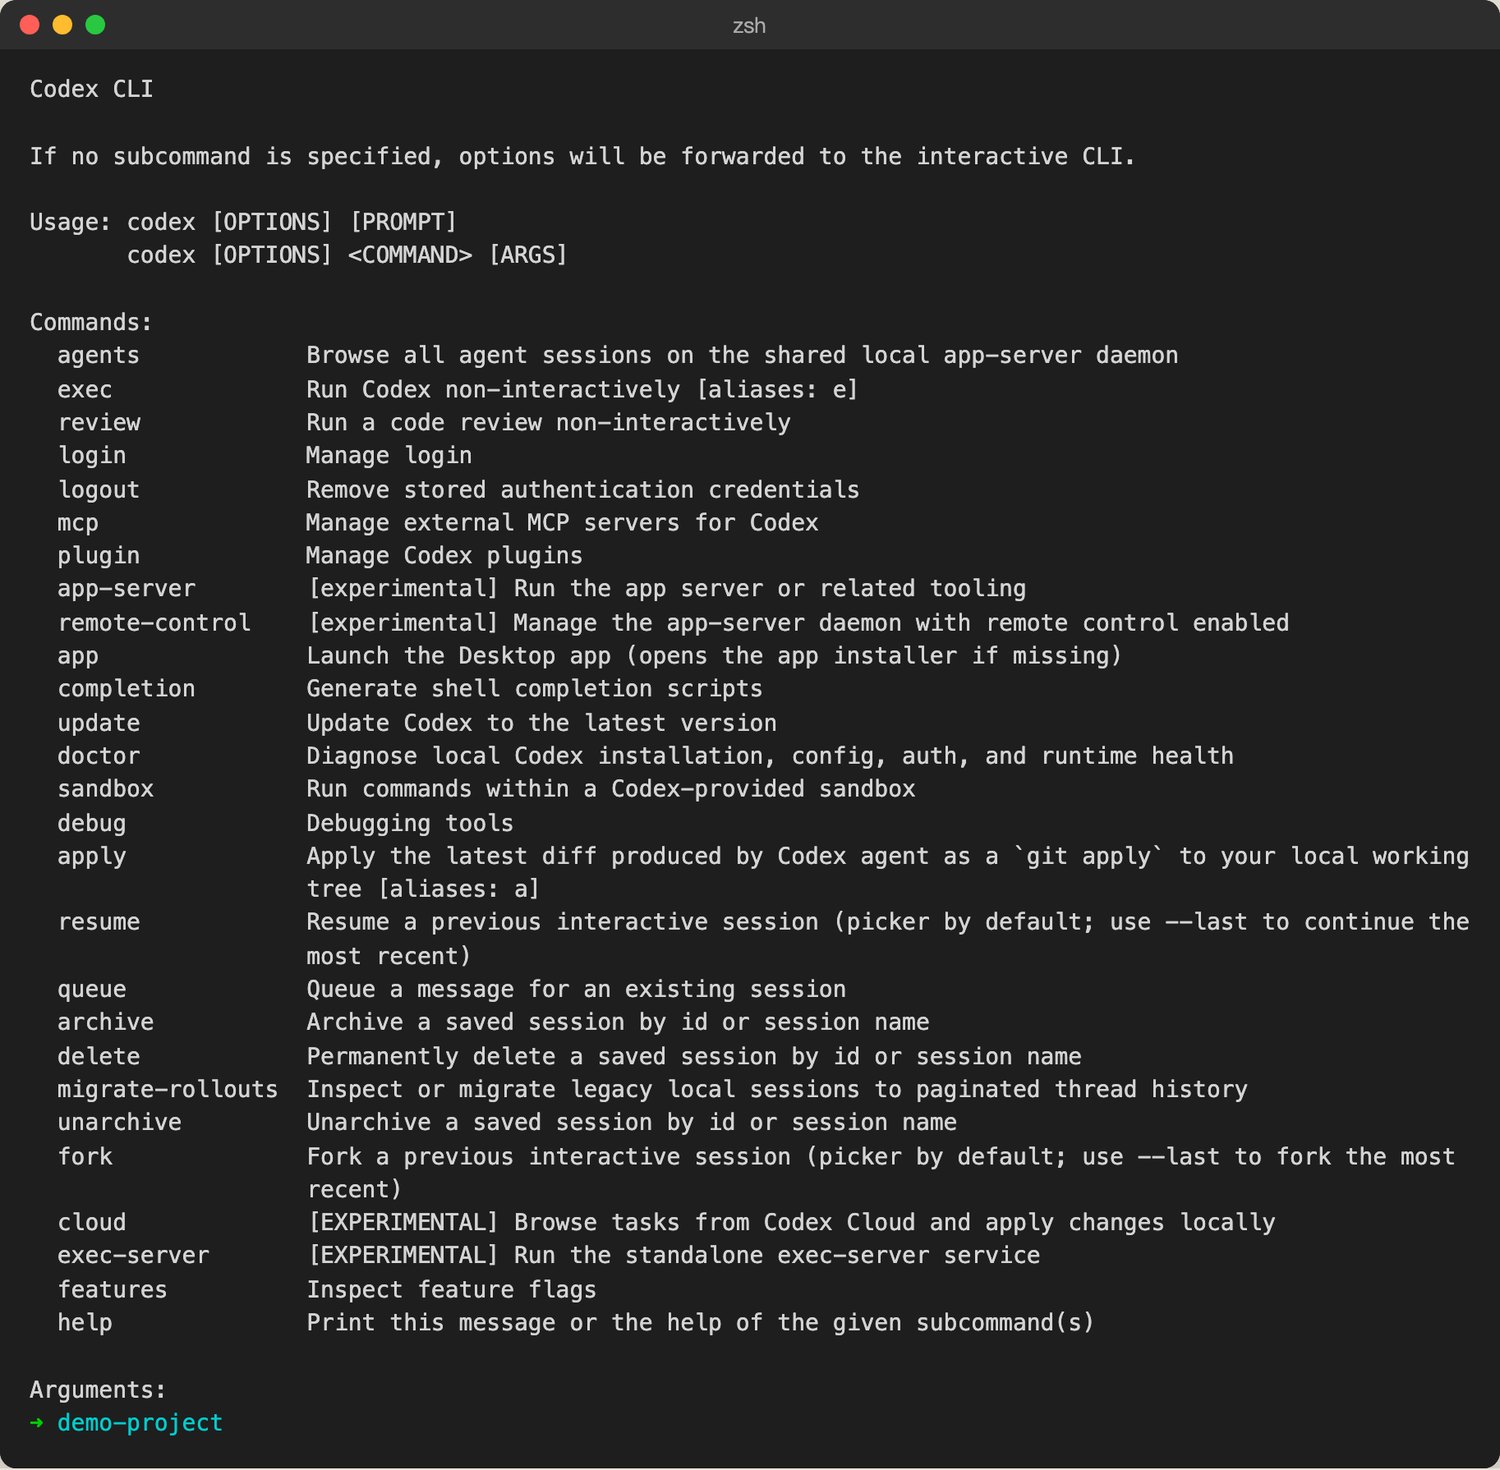
Task: Click the 'migrate-rollouts' command name
Action: point(167,1090)
